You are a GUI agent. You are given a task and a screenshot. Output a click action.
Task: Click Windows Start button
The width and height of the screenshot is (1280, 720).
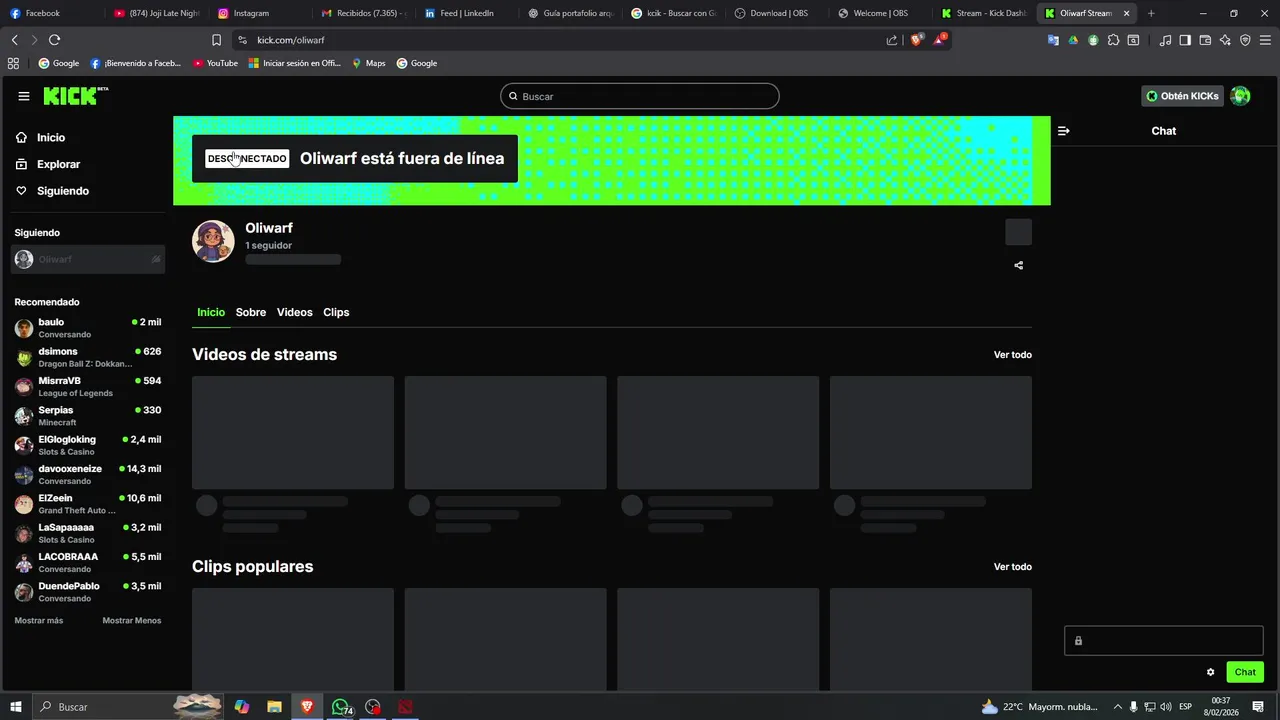(15, 707)
